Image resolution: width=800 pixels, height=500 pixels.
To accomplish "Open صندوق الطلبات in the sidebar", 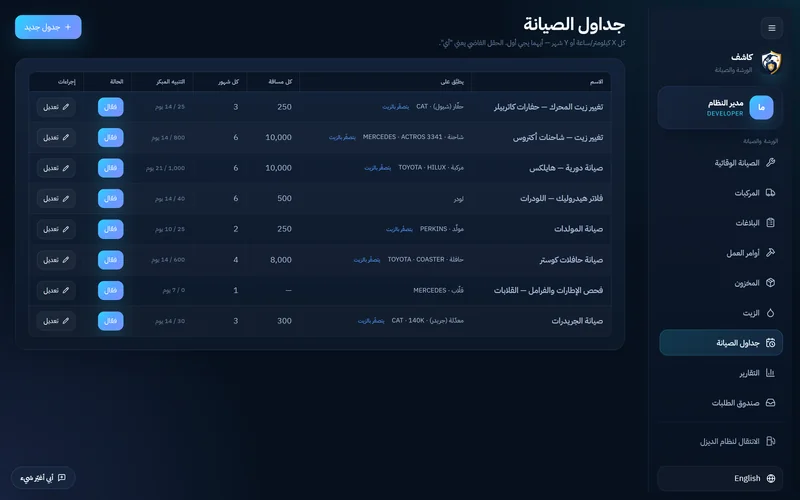I will (x=721, y=403).
